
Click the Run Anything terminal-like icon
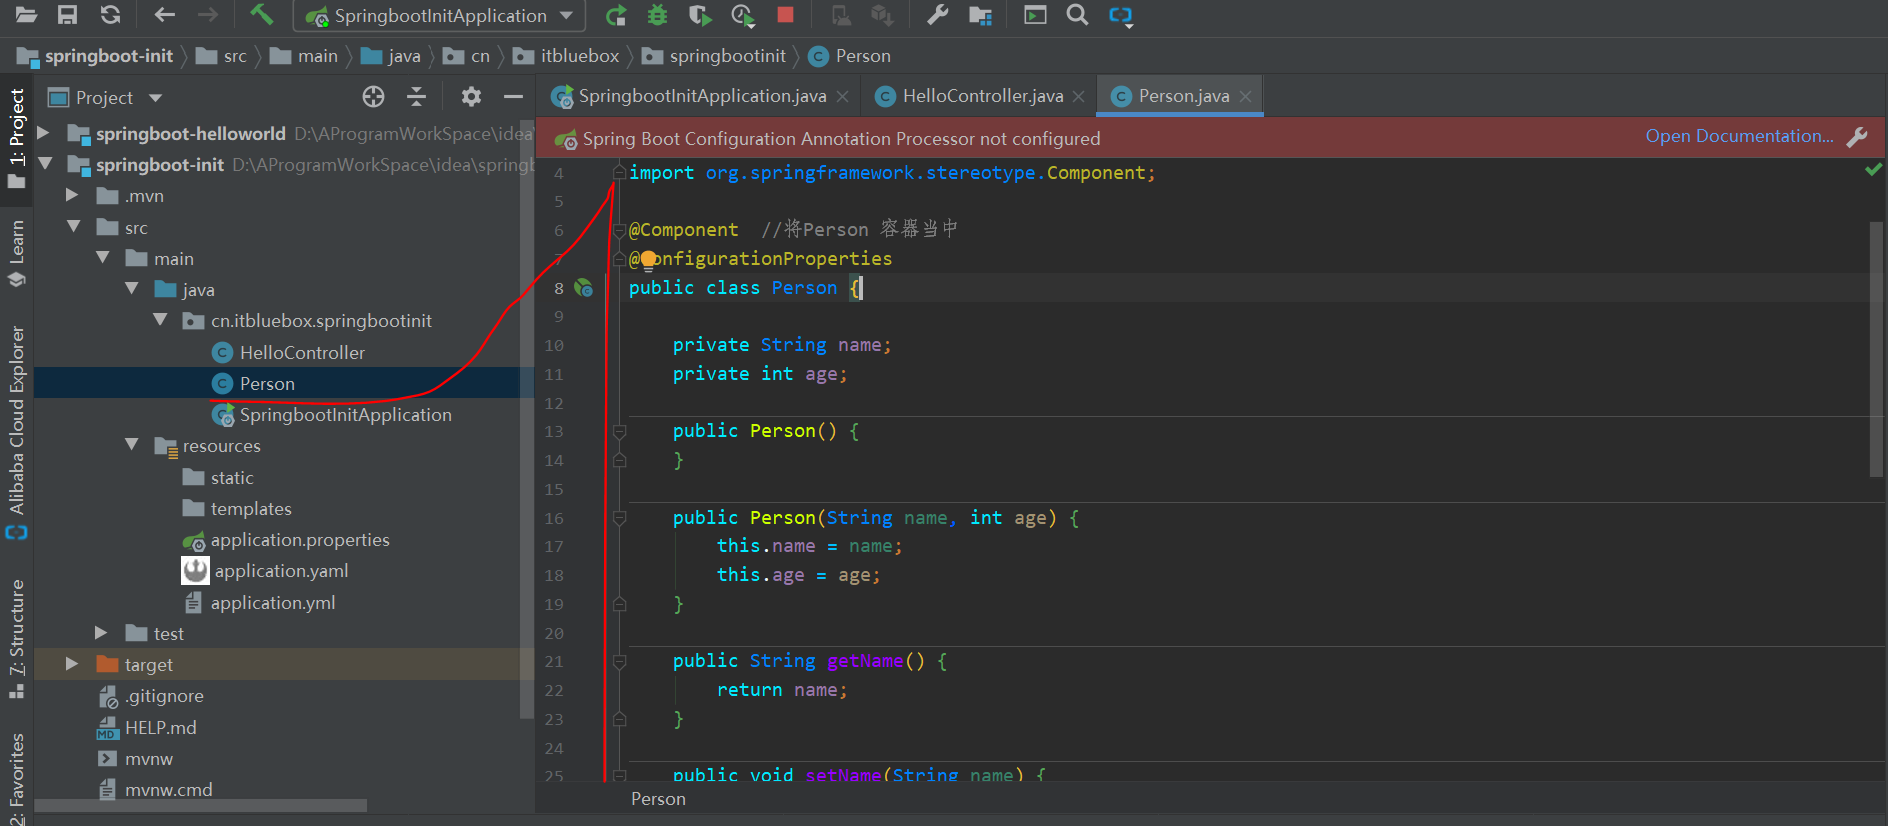pos(1035,15)
